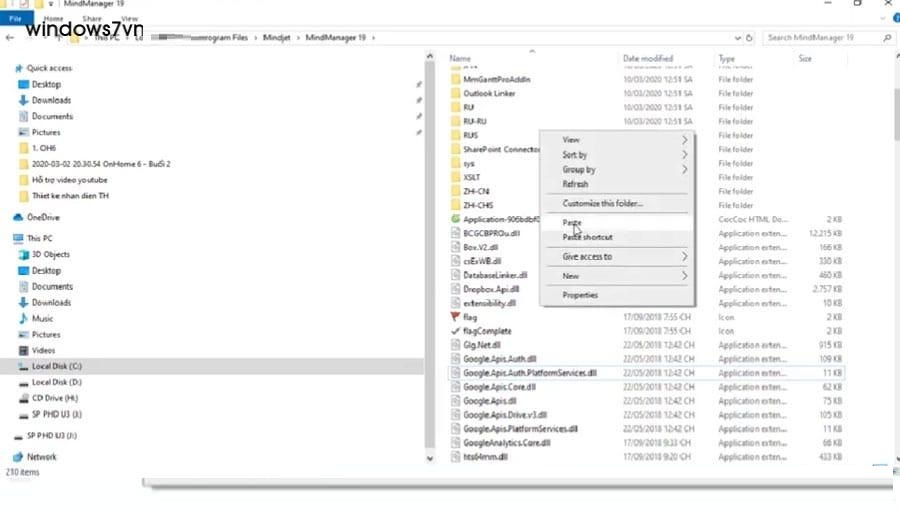This screenshot has width=900, height=511.
Task: Open Sort by submenu
Action: [x=618, y=155]
